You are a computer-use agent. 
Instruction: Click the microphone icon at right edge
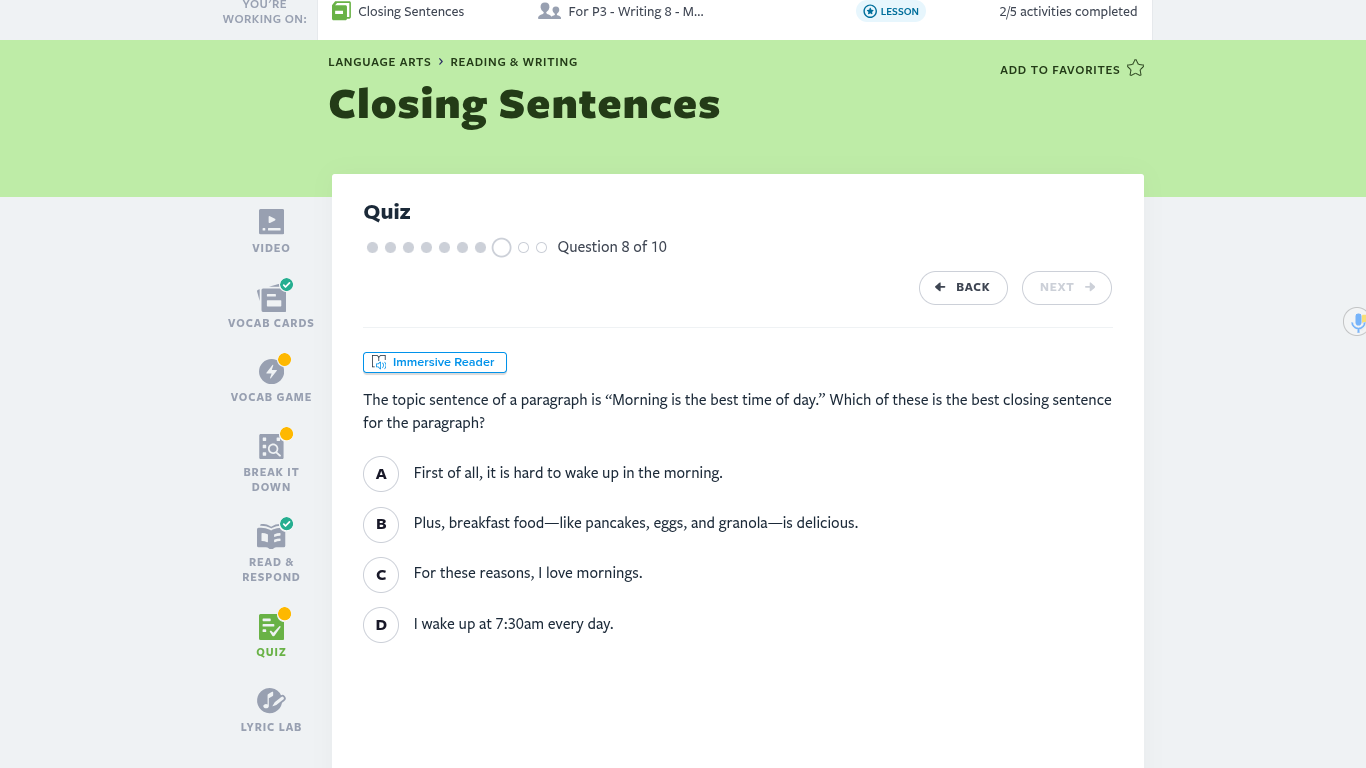click(1357, 322)
